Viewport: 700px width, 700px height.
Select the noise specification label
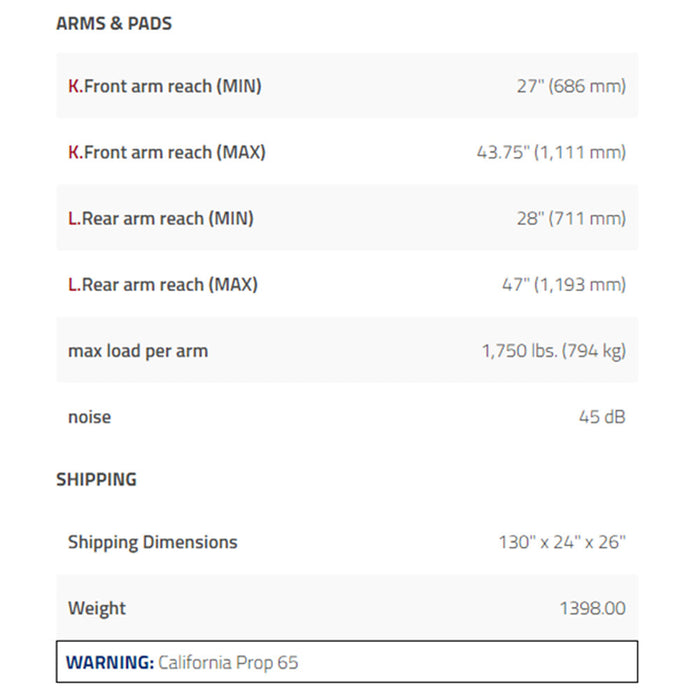pyautogui.click(x=89, y=417)
